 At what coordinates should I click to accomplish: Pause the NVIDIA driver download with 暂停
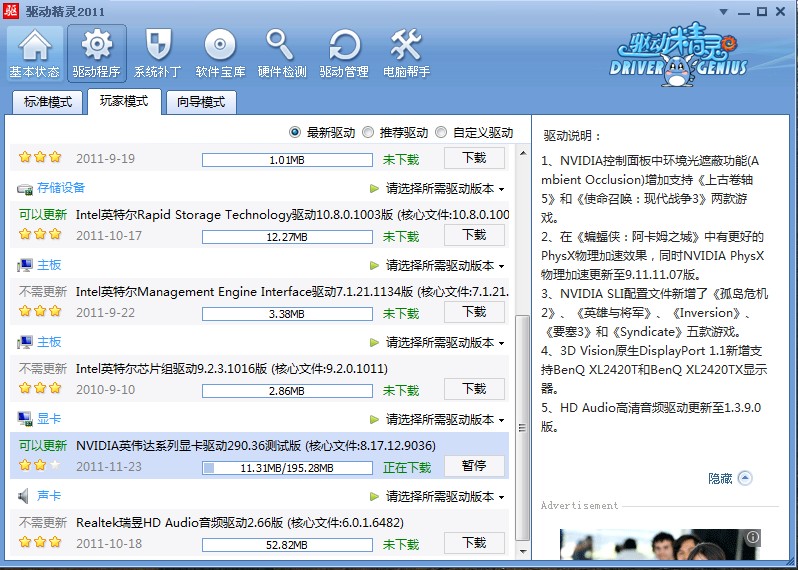(x=474, y=466)
